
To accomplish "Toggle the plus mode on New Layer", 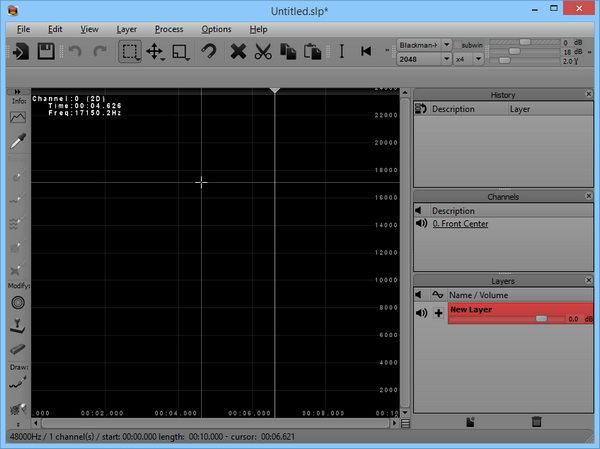I will click(x=438, y=313).
